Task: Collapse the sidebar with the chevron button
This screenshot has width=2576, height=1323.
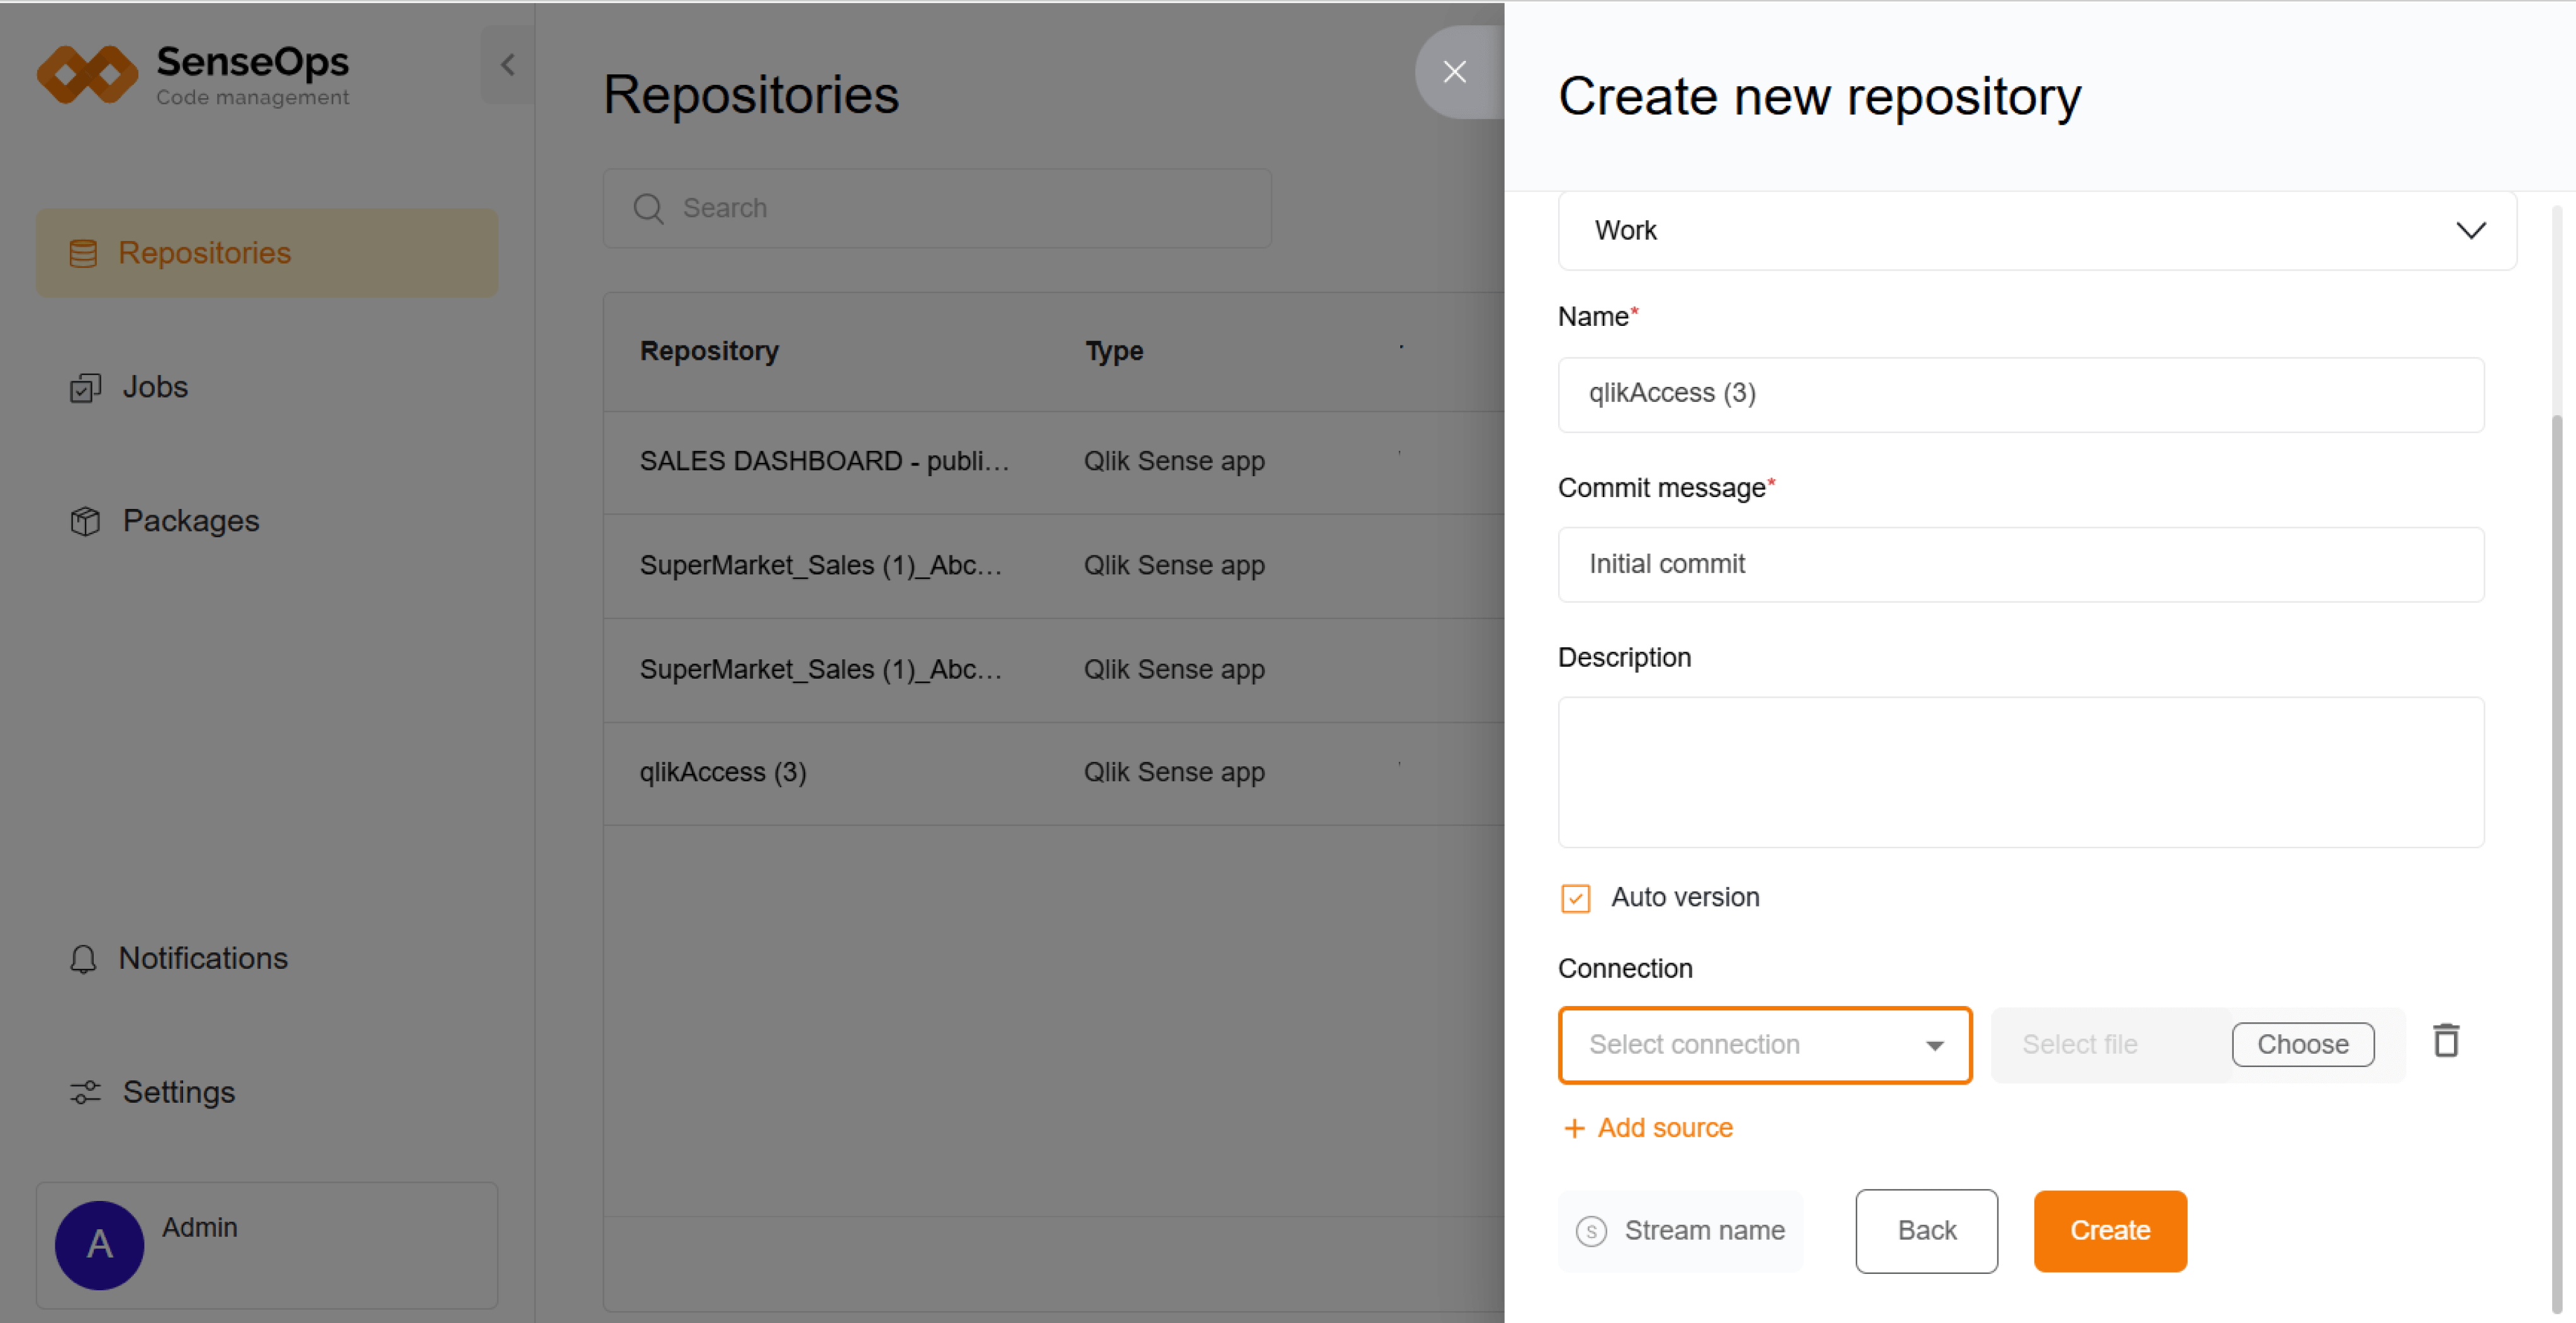Action: (508, 65)
